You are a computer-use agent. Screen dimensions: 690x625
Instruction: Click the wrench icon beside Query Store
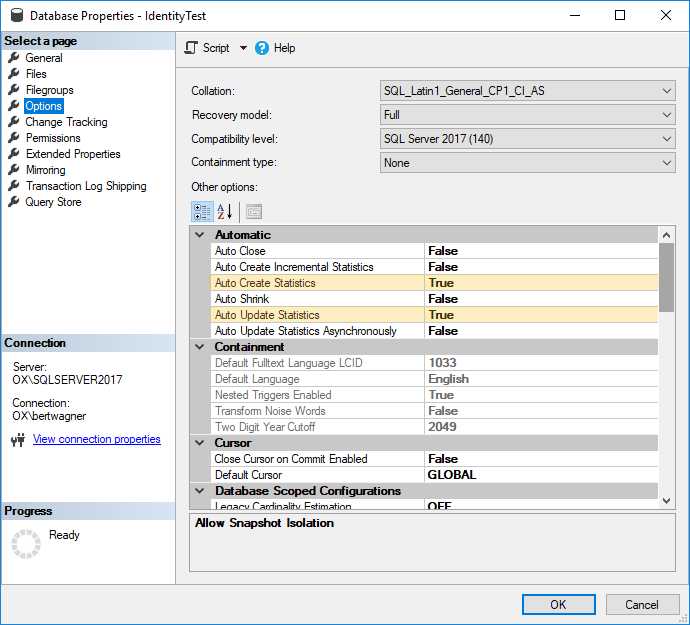tap(14, 201)
